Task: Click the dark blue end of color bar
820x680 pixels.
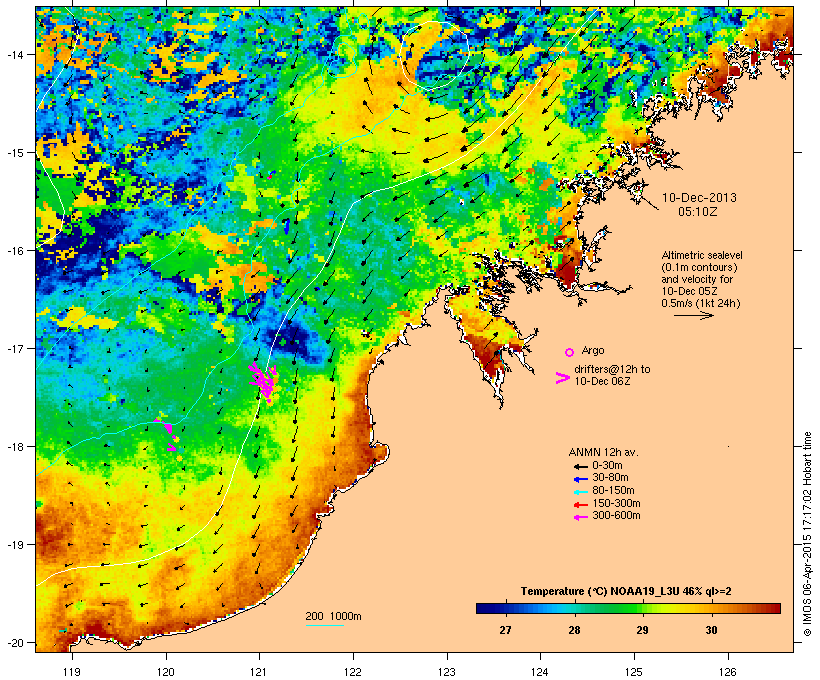Action: [480, 608]
